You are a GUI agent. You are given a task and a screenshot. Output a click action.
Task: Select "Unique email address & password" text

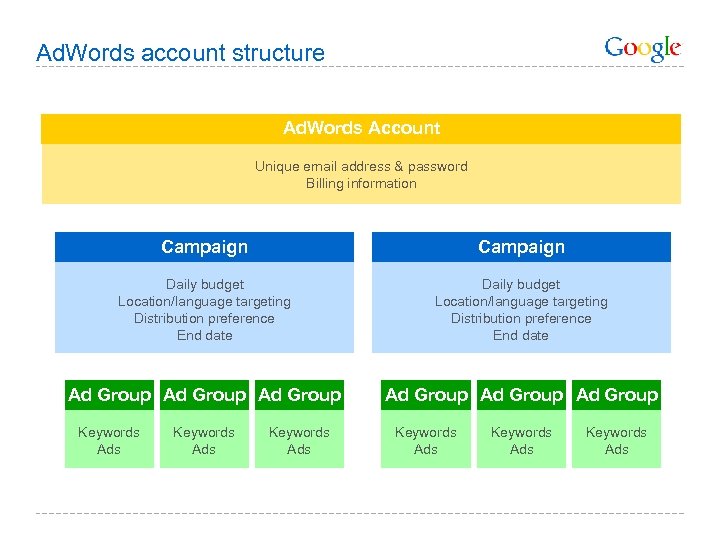361,166
